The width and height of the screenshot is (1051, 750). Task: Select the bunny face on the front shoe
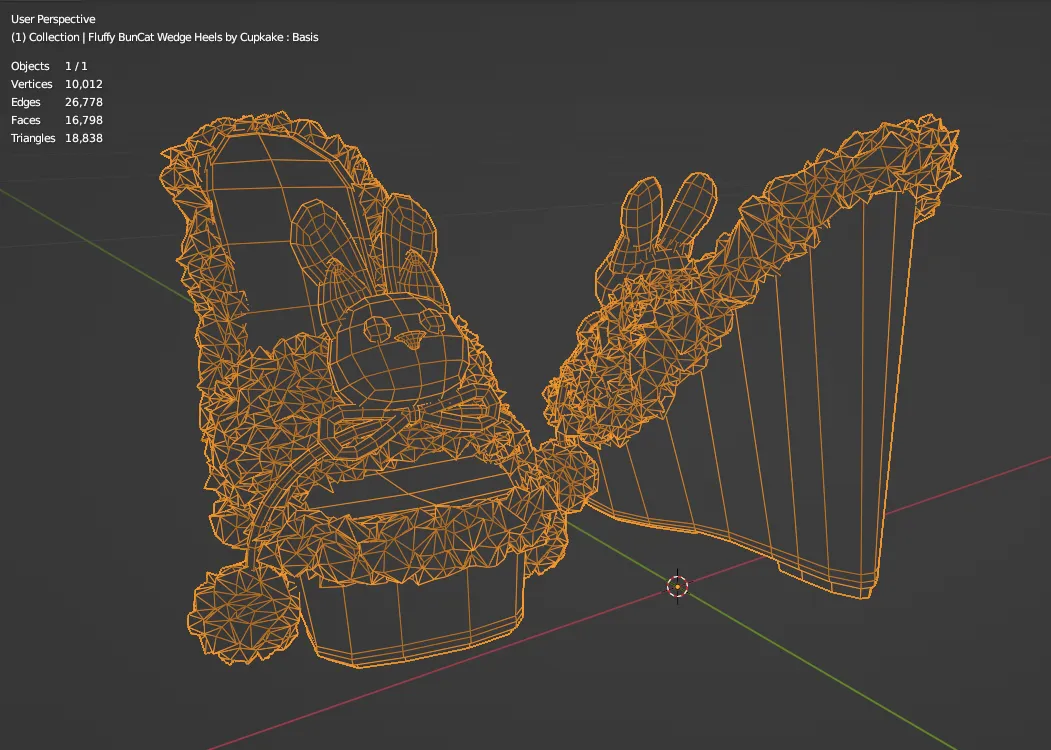point(399,349)
